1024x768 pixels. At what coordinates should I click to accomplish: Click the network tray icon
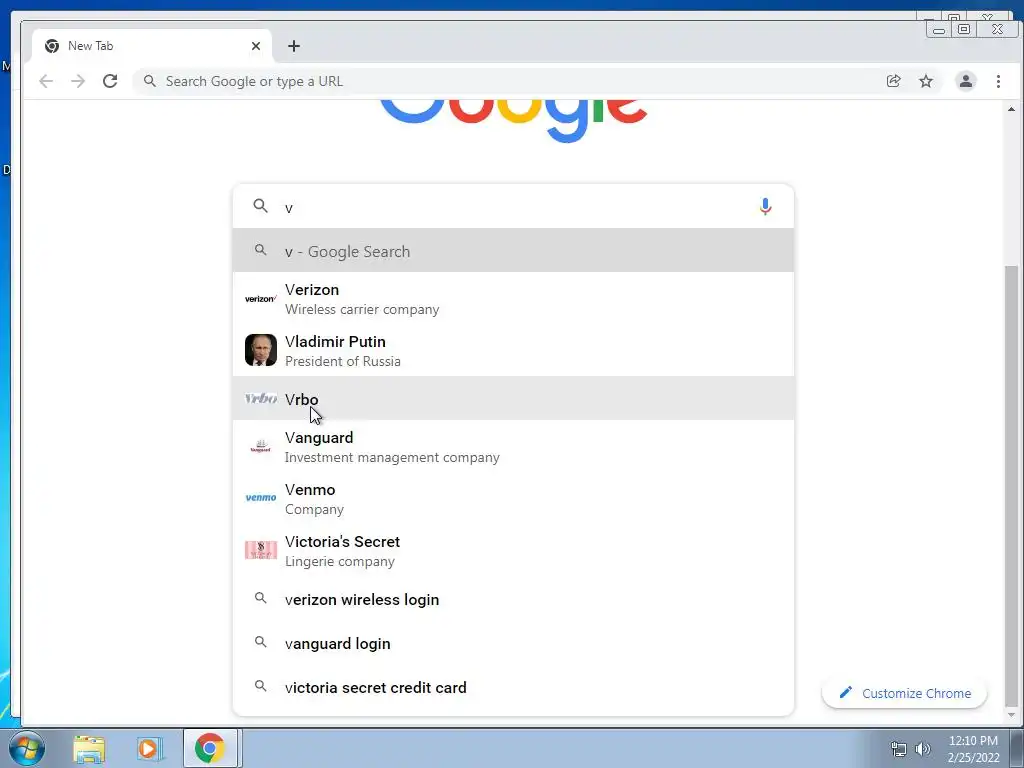[899, 749]
